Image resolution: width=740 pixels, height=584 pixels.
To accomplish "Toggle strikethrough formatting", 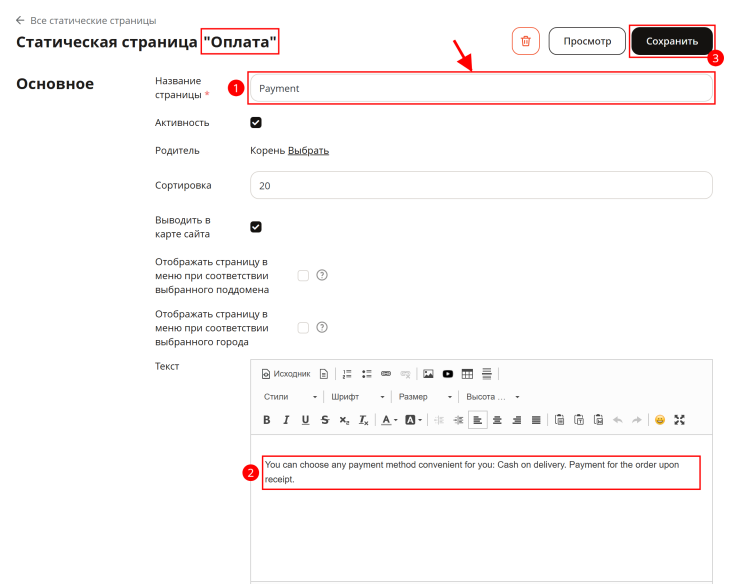I will click(x=325, y=420).
